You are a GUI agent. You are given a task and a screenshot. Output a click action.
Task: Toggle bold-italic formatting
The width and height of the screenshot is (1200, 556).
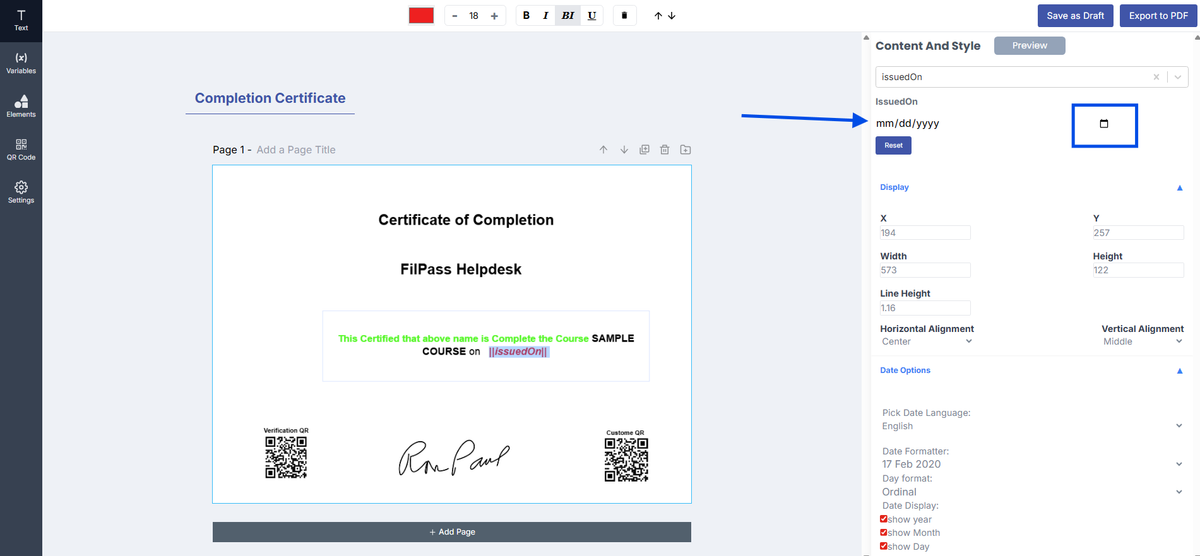568,16
